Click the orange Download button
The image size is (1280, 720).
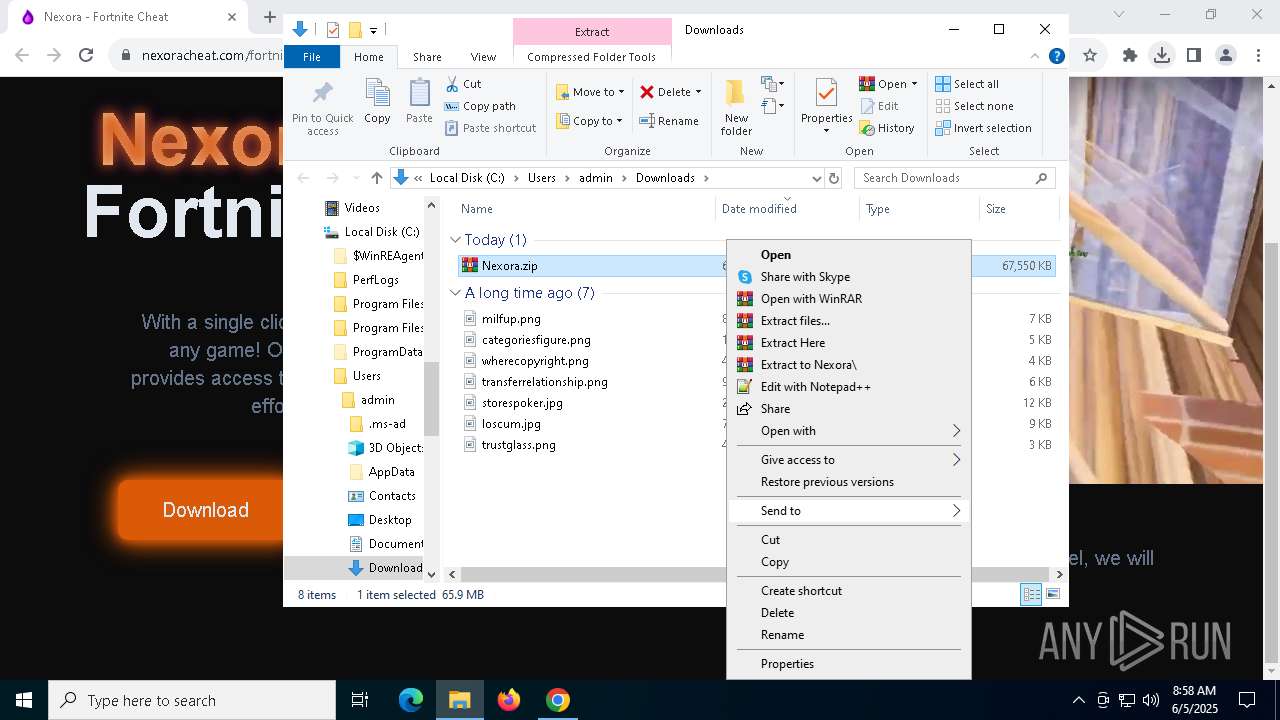point(205,510)
